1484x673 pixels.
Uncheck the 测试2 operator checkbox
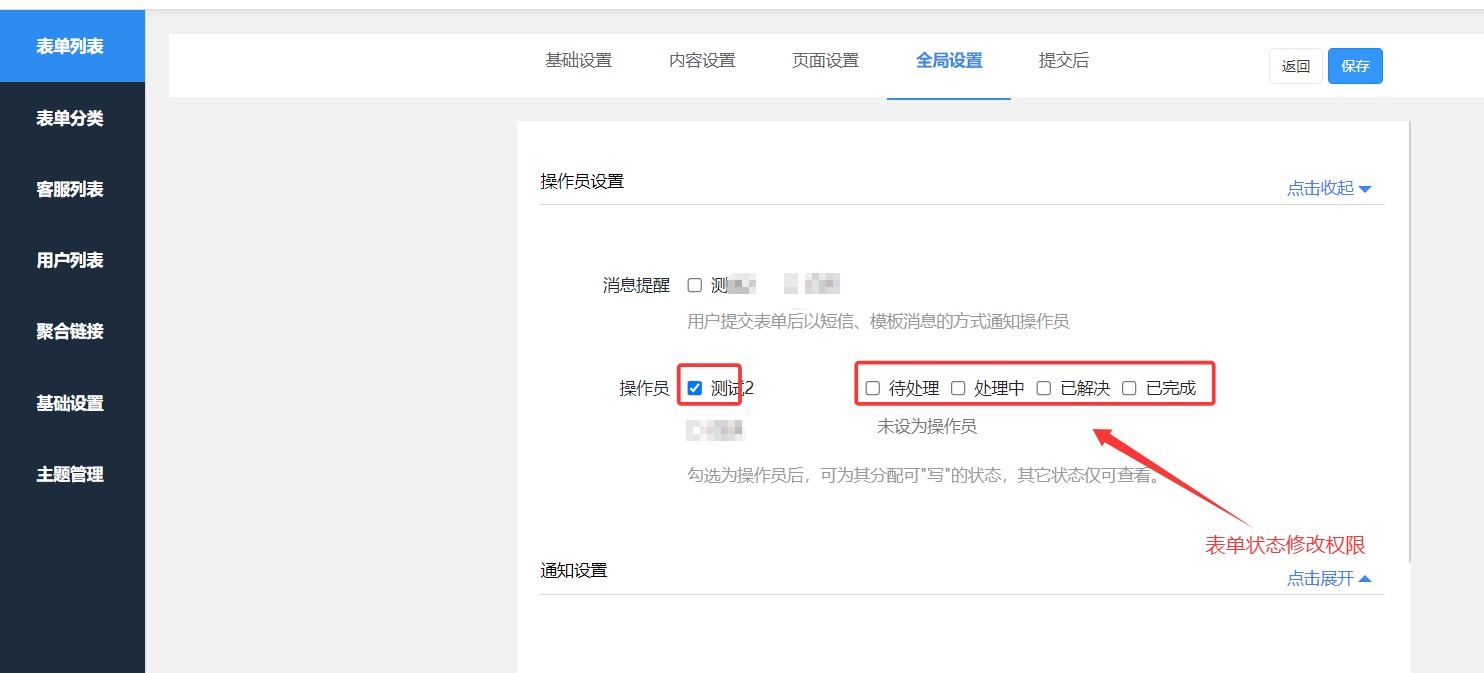pos(695,388)
